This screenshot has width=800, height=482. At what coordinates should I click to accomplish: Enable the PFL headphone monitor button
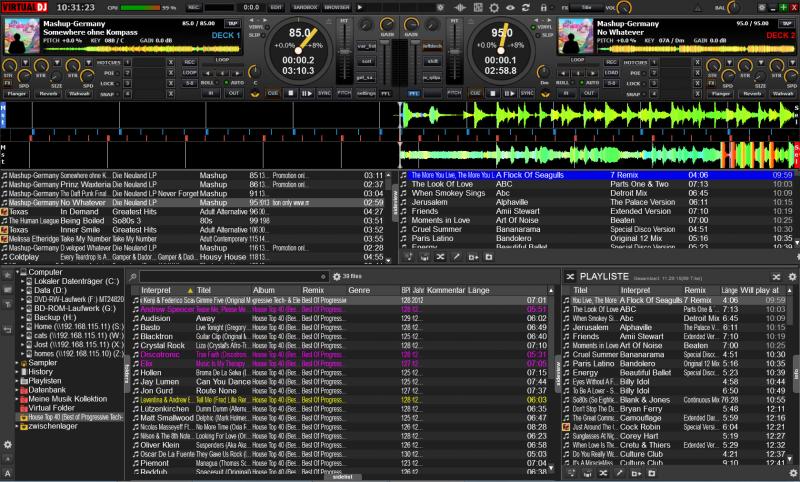(x=386, y=92)
